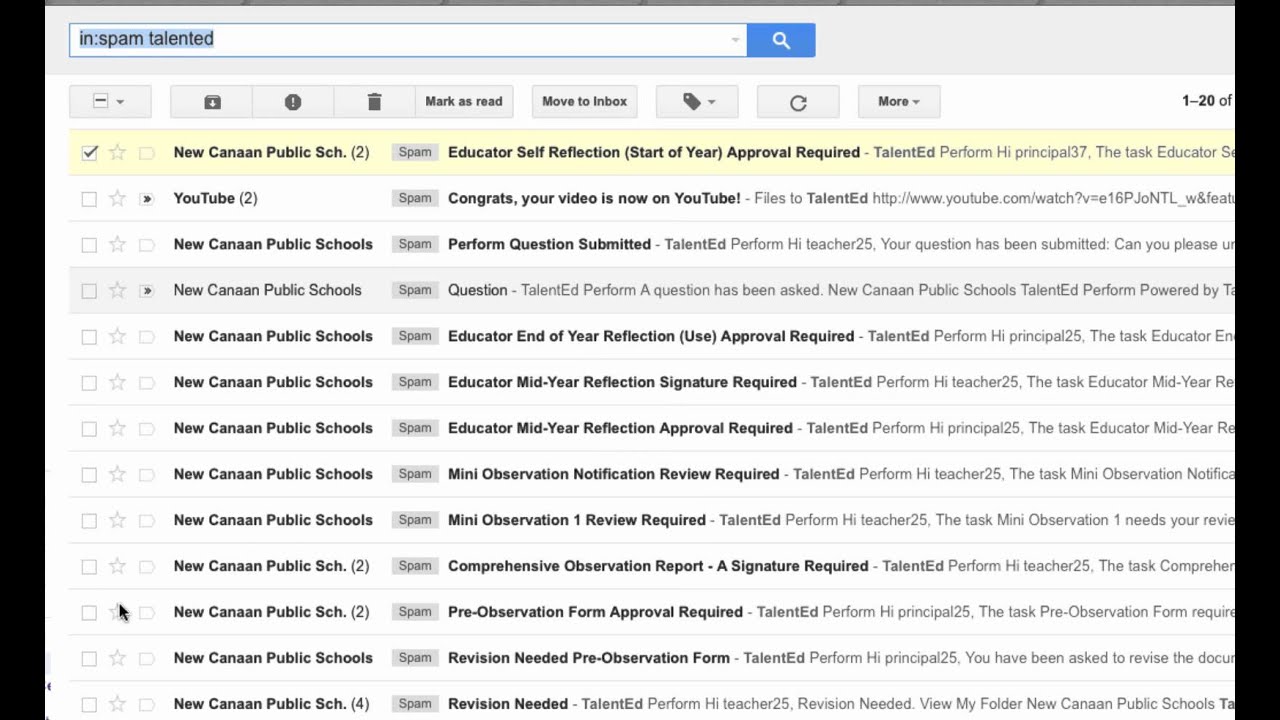Open Pre-Observation Form Approval Required email
1280x720 pixels.
[595, 612]
